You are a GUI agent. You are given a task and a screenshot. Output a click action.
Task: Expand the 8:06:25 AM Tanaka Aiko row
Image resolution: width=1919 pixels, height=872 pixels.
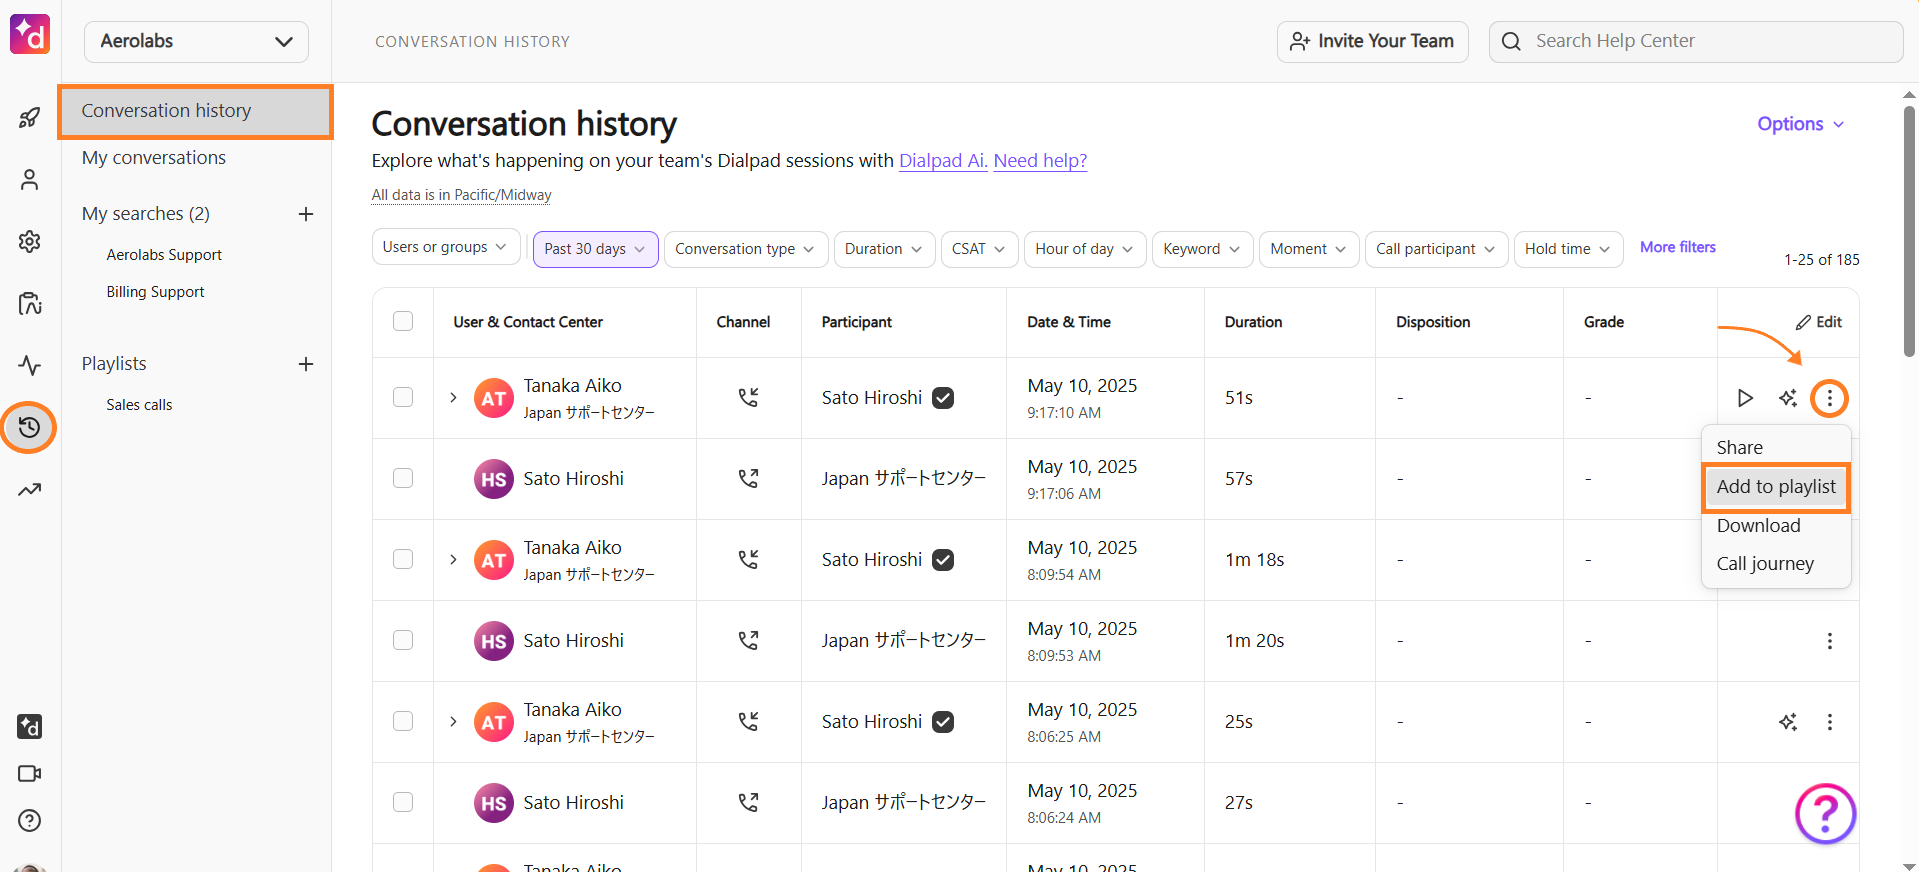453,722
